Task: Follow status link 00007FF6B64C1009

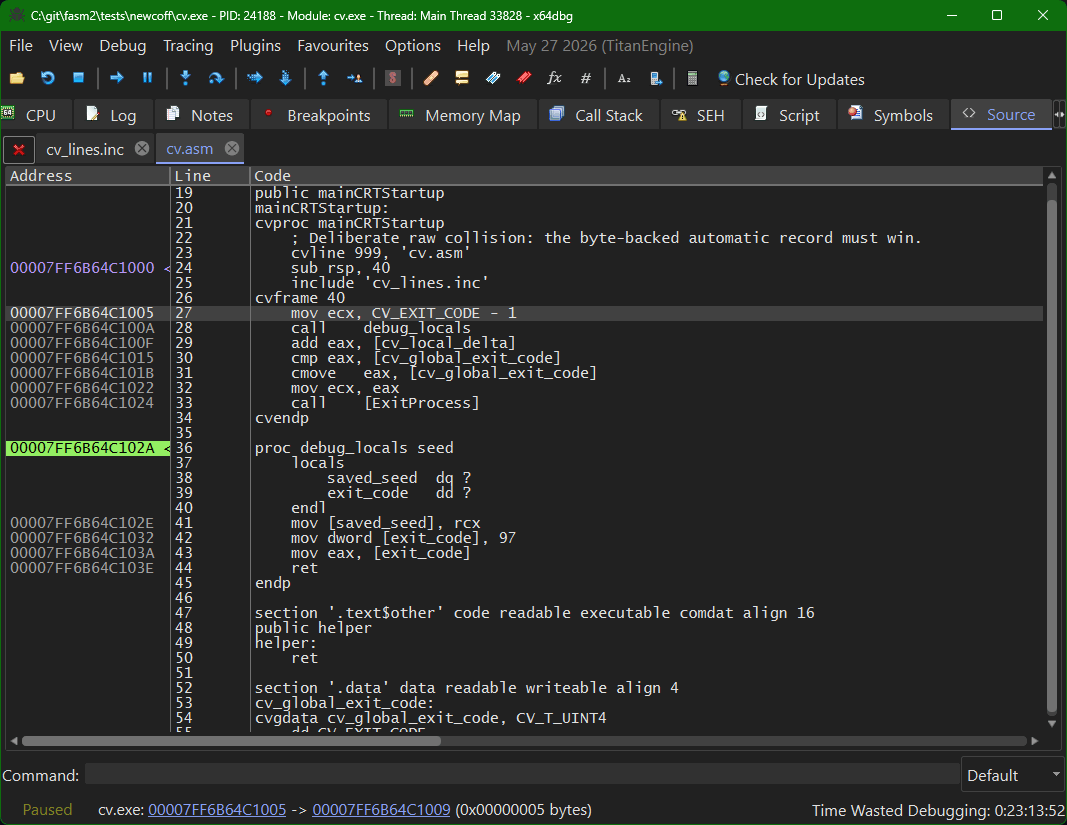Action: tap(381, 810)
